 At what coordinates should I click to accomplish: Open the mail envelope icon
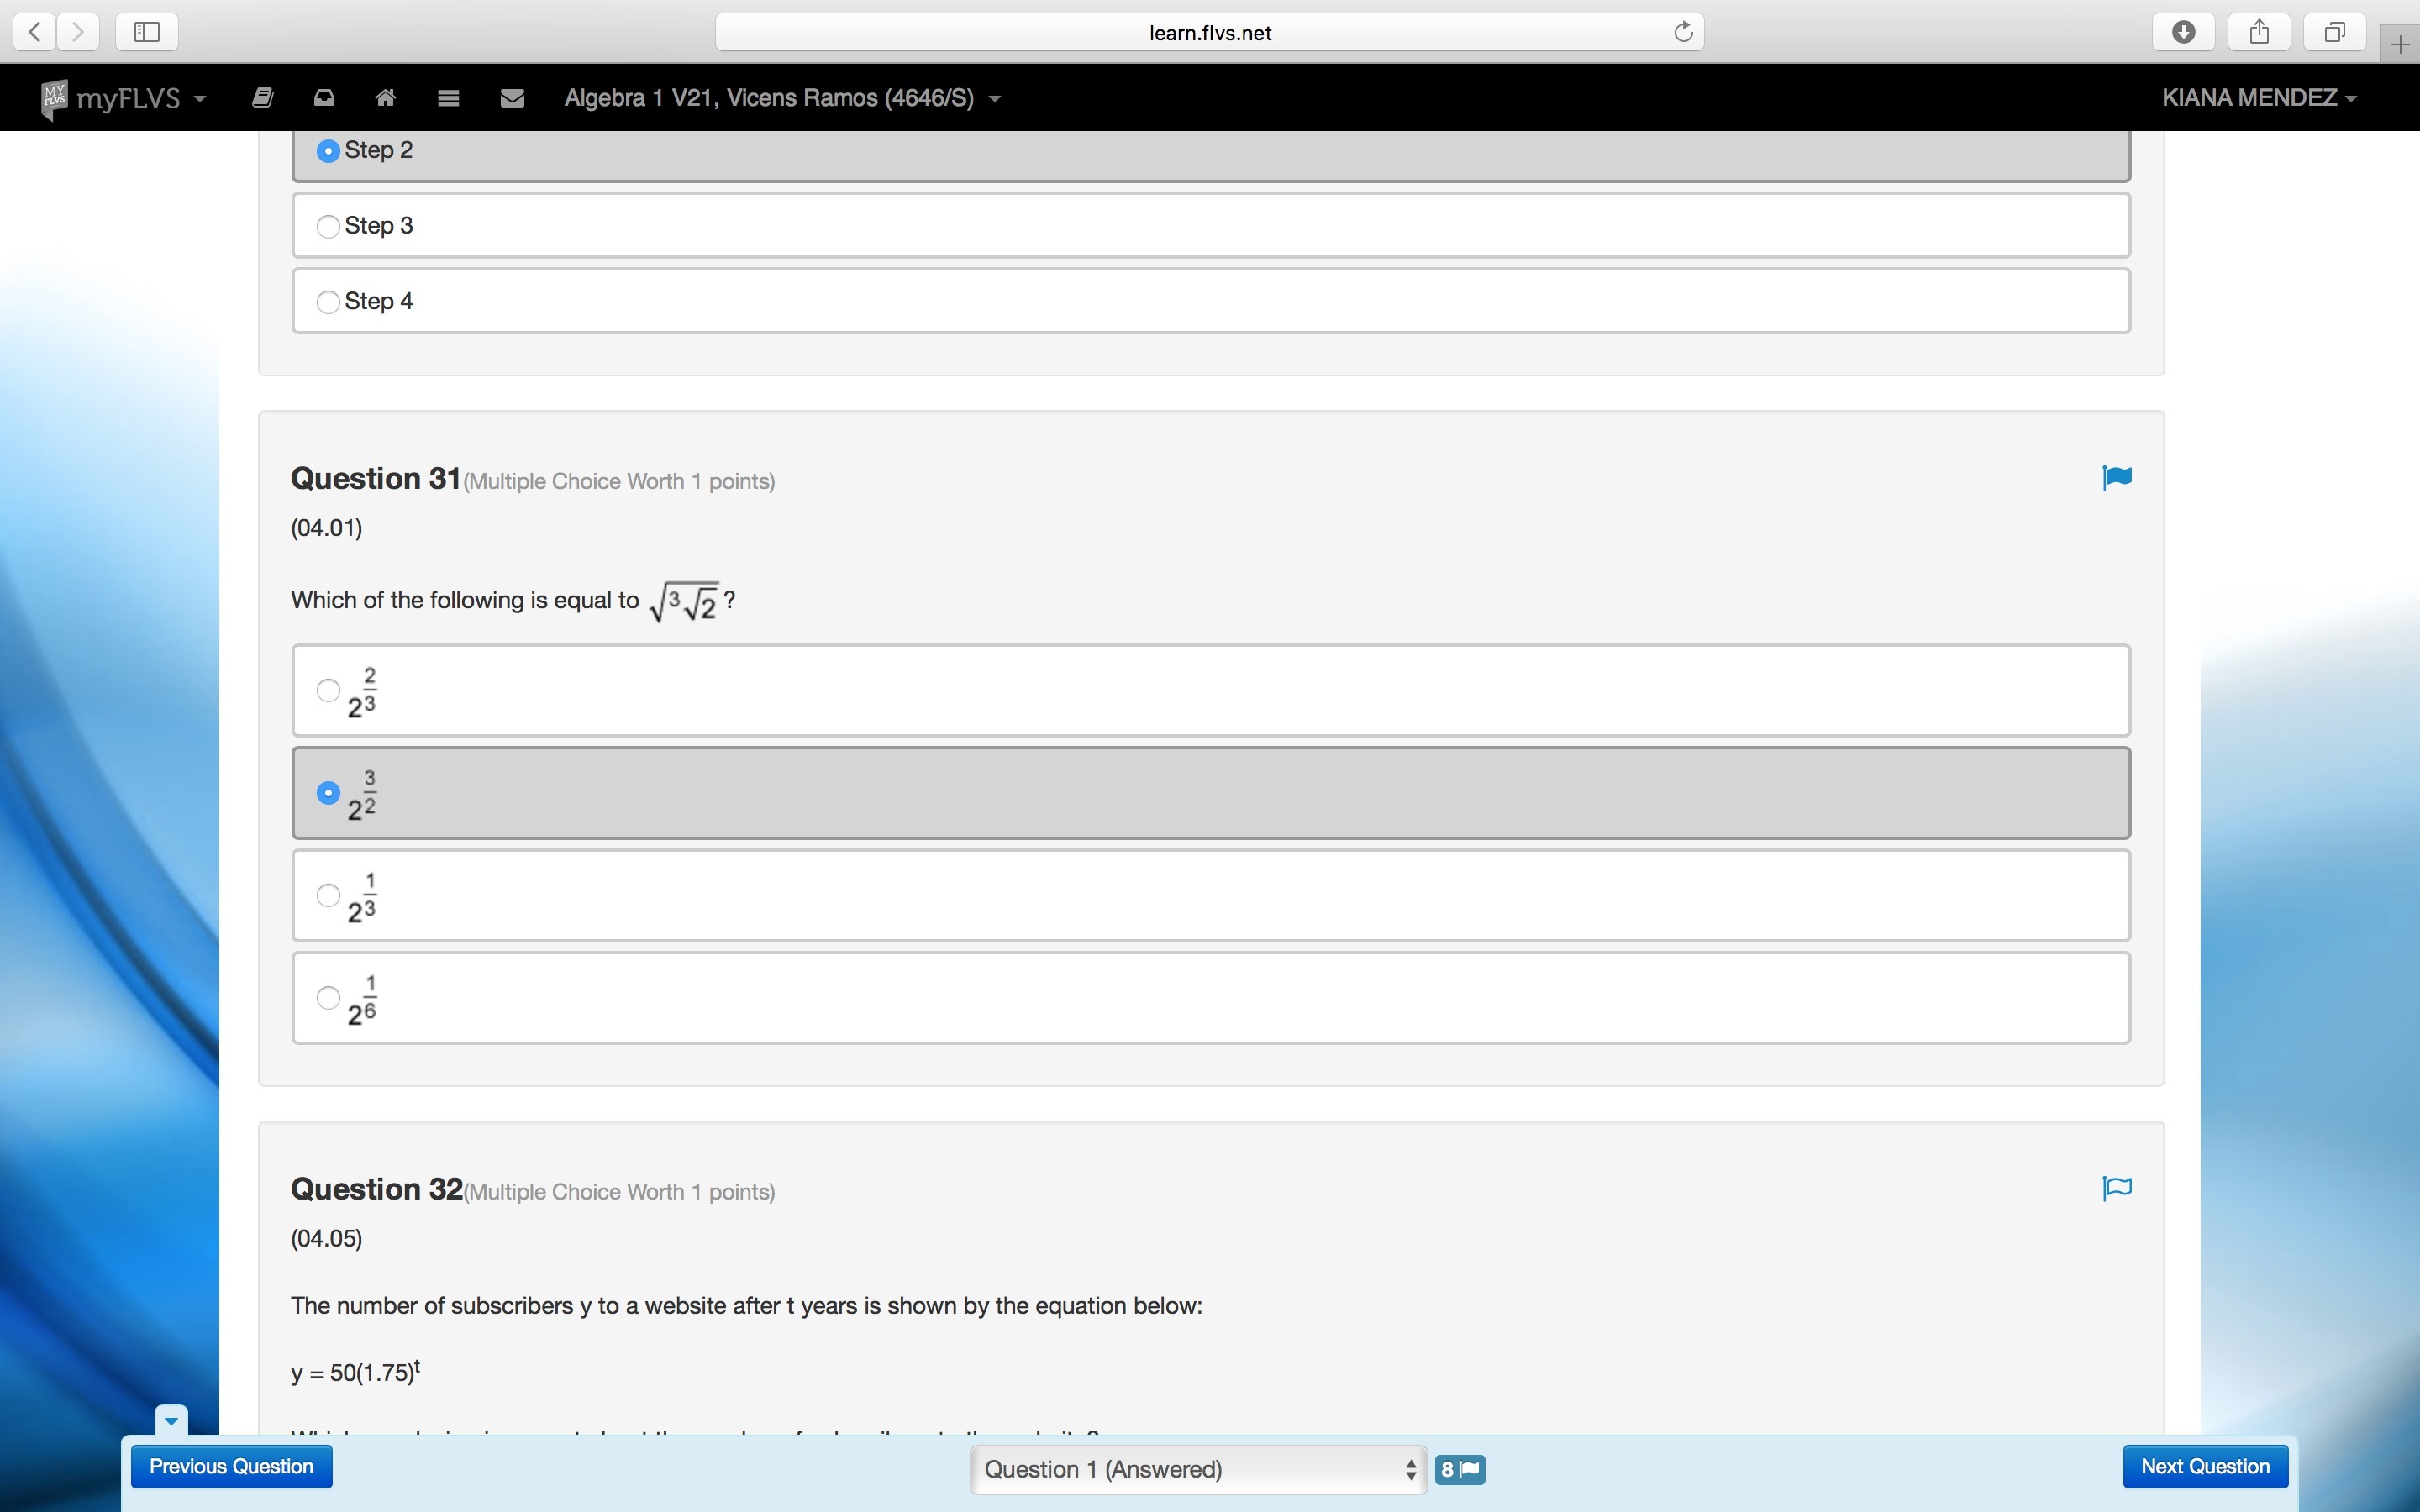click(512, 98)
